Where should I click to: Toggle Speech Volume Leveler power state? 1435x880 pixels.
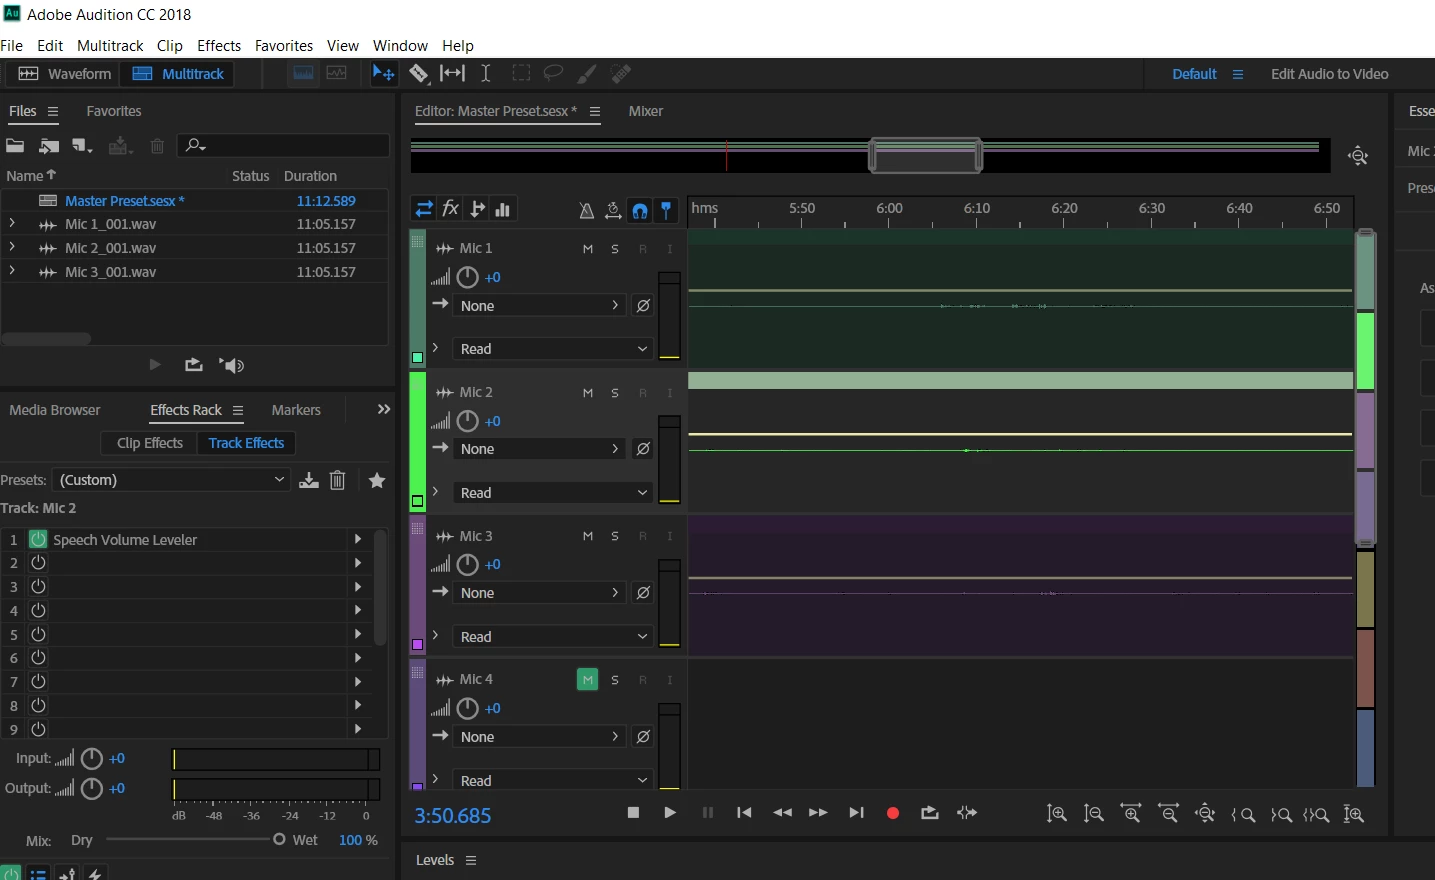click(38, 539)
